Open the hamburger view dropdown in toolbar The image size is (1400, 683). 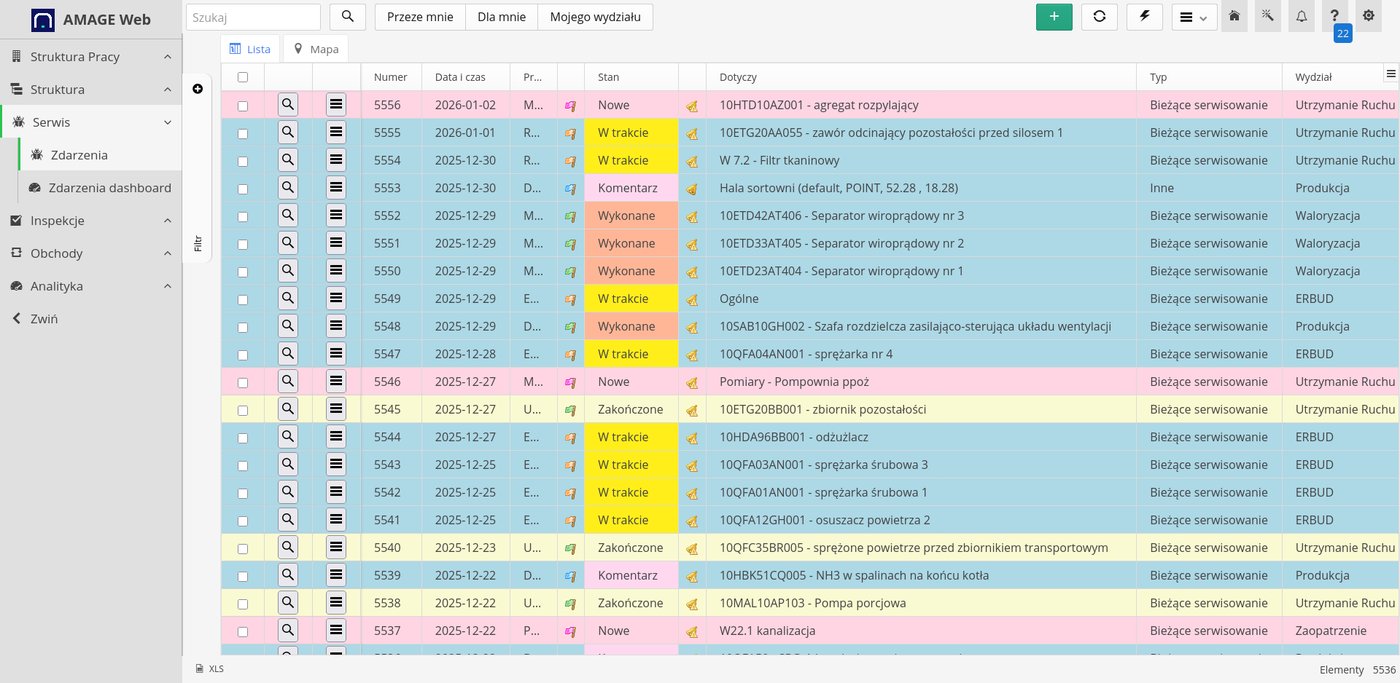pos(1193,17)
